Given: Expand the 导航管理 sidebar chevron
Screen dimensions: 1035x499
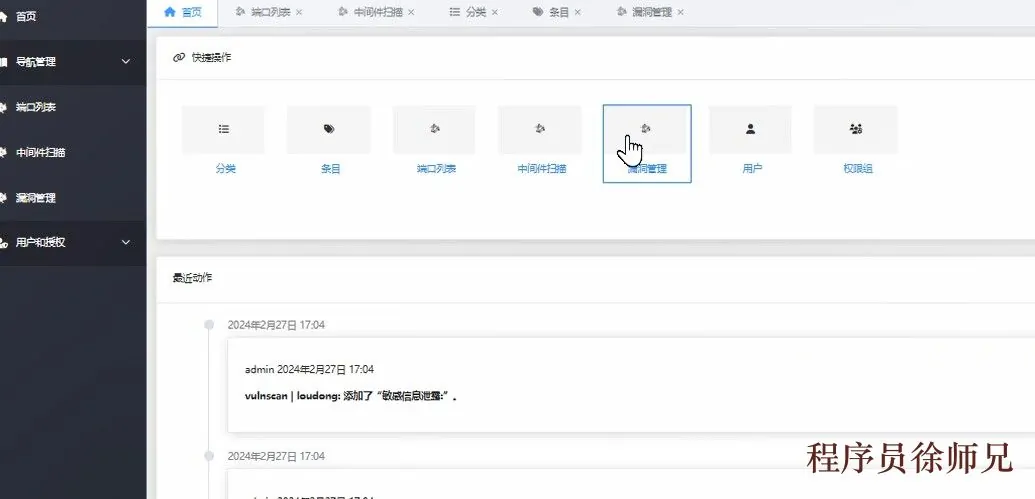Looking at the screenshot, I should pos(126,62).
